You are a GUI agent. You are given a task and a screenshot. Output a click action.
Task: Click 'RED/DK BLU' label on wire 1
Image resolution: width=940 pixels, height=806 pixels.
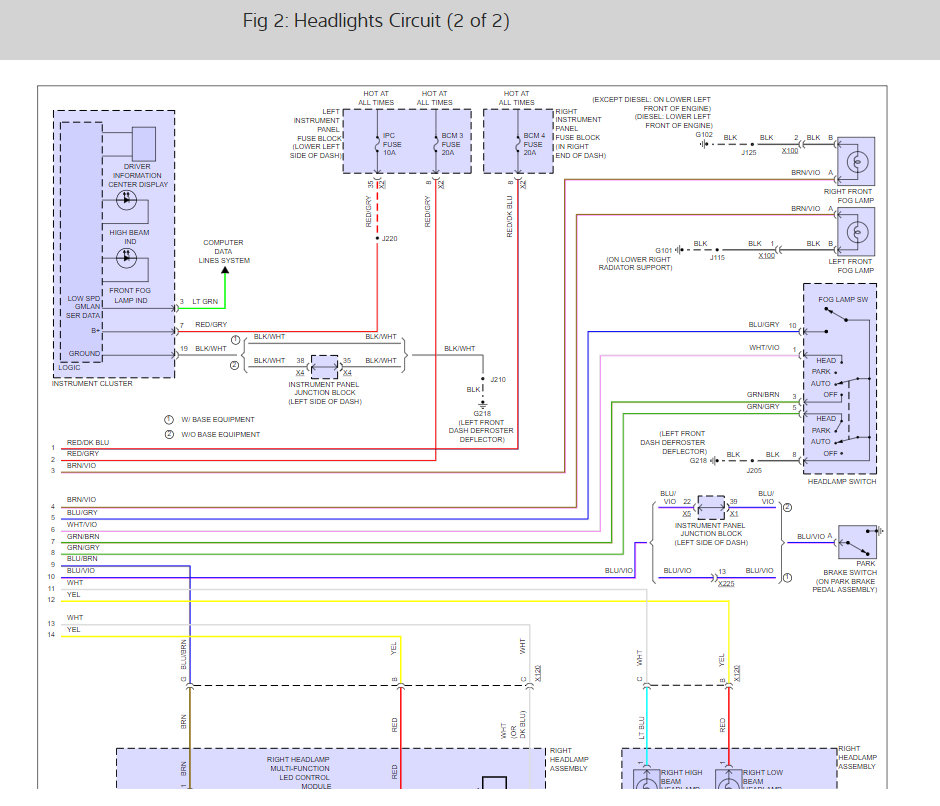[88, 443]
